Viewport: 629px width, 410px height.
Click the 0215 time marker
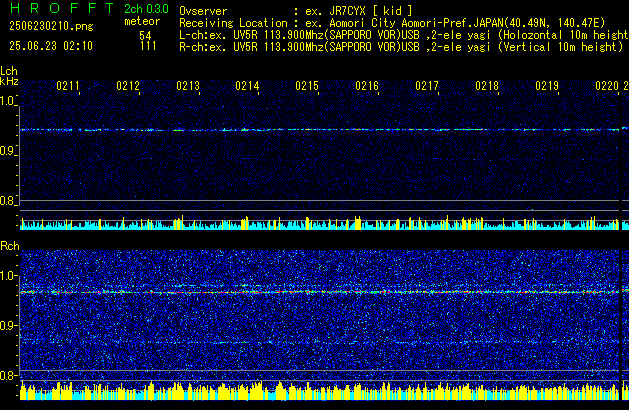pos(307,86)
